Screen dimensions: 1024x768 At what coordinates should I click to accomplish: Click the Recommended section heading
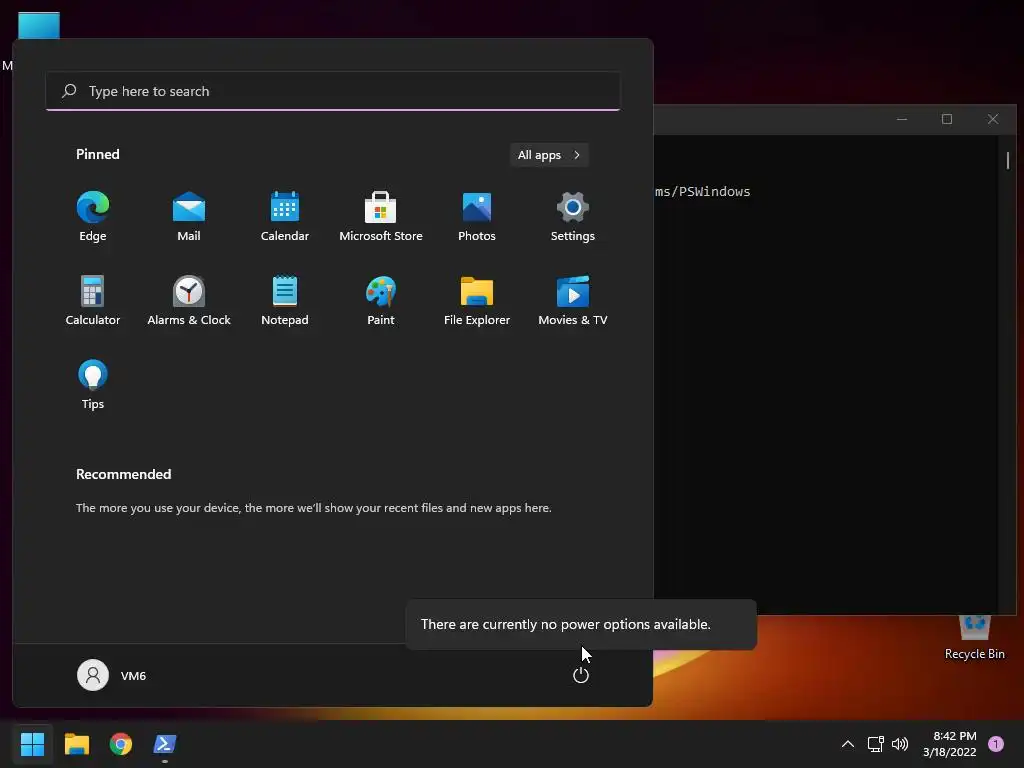[x=123, y=474]
